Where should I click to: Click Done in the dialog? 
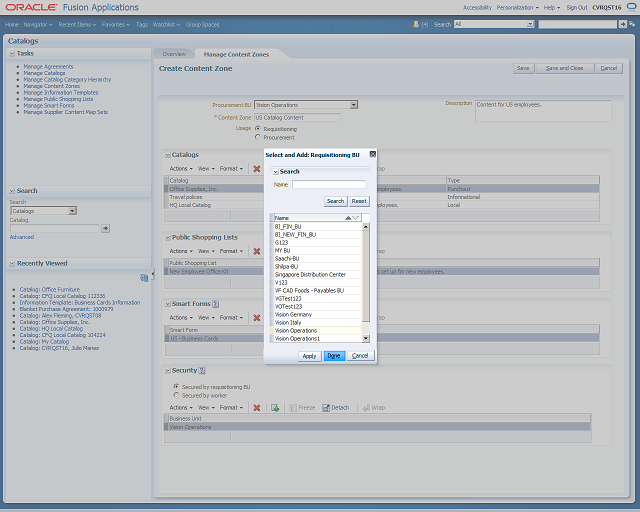[x=334, y=356]
